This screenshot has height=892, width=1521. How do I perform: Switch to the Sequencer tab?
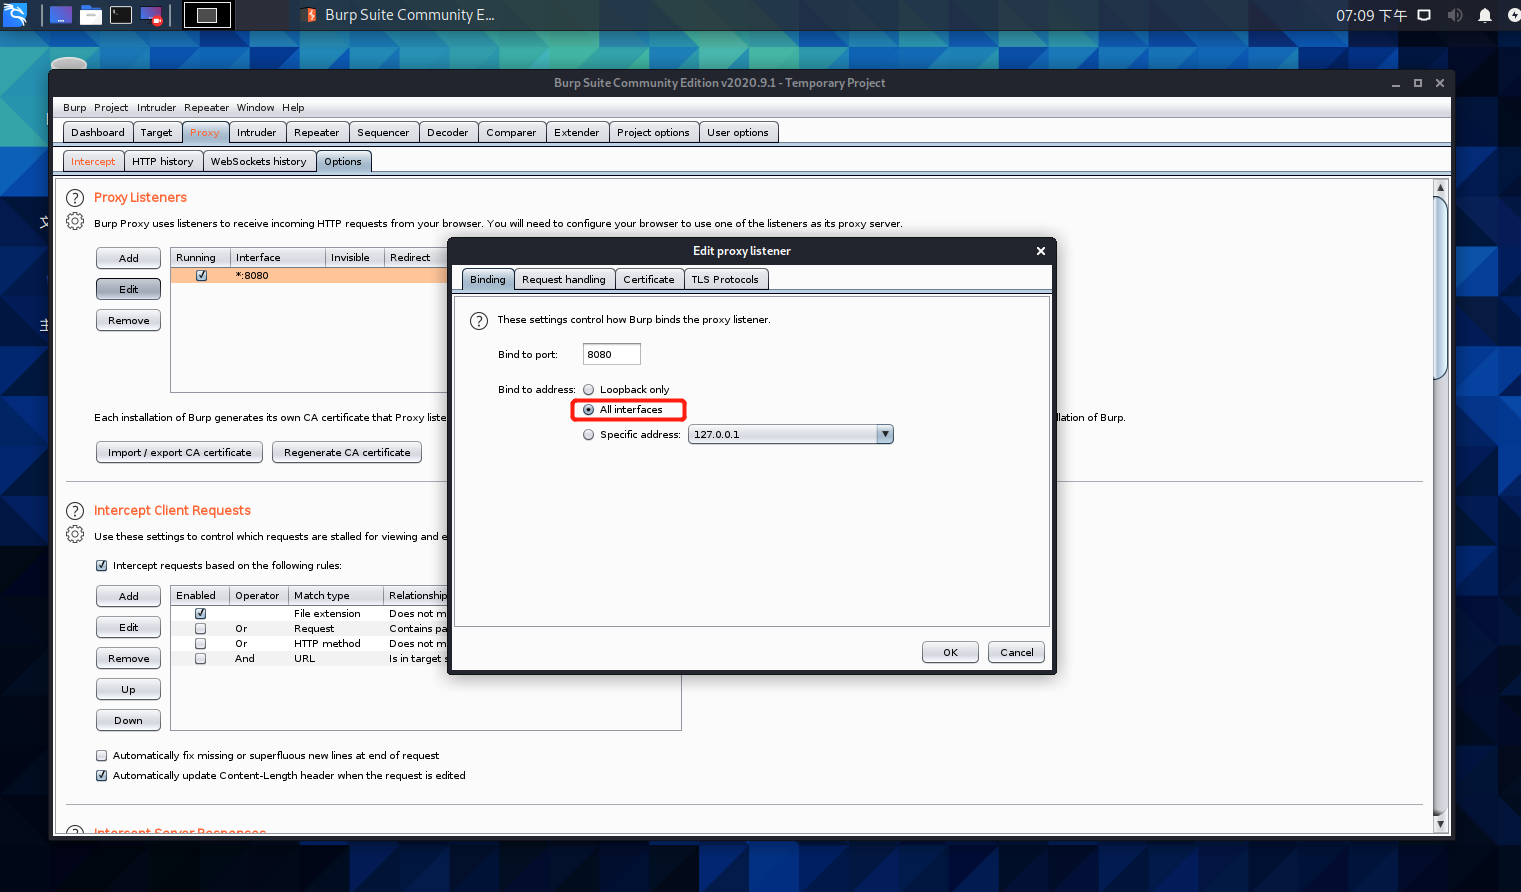pos(383,132)
